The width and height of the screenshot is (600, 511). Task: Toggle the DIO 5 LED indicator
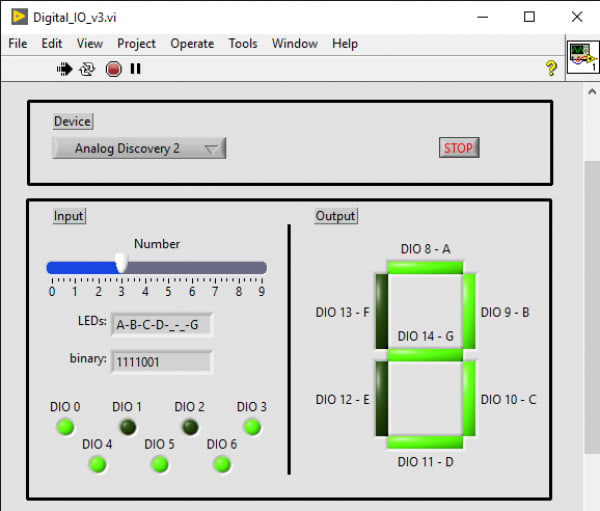pyautogui.click(x=160, y=464)
